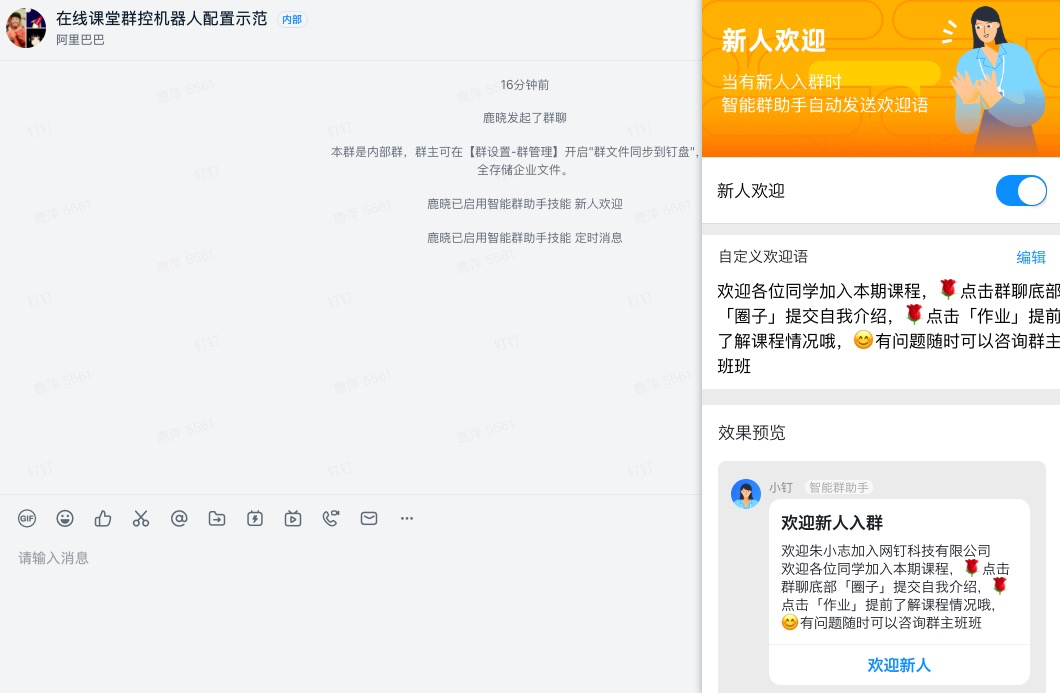
Task: Insert an @ mention
Action: pos(179,519)
